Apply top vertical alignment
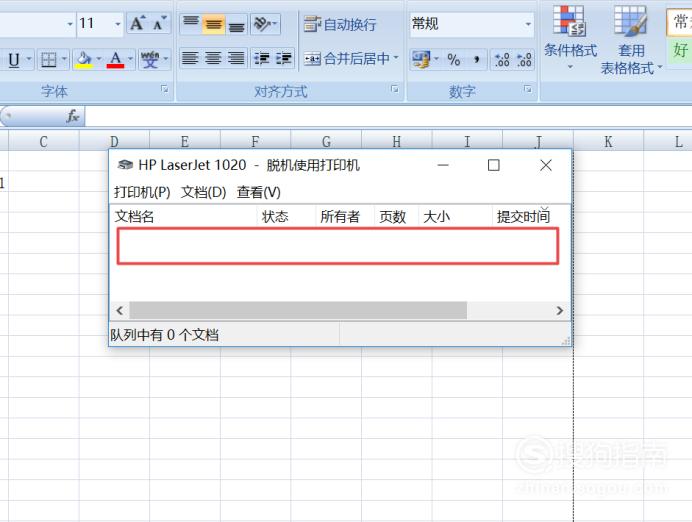The image size is (692, 522). [x=191, y=23]
